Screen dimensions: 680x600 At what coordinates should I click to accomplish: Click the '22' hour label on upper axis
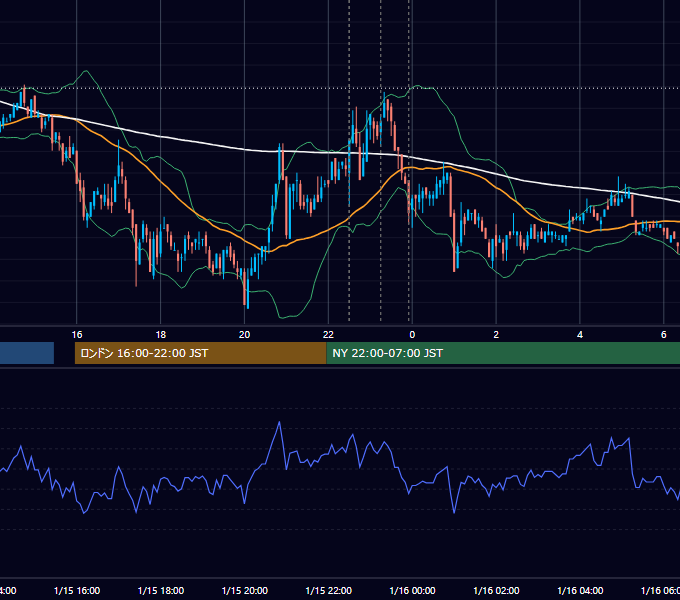click(x=328, y=334)
